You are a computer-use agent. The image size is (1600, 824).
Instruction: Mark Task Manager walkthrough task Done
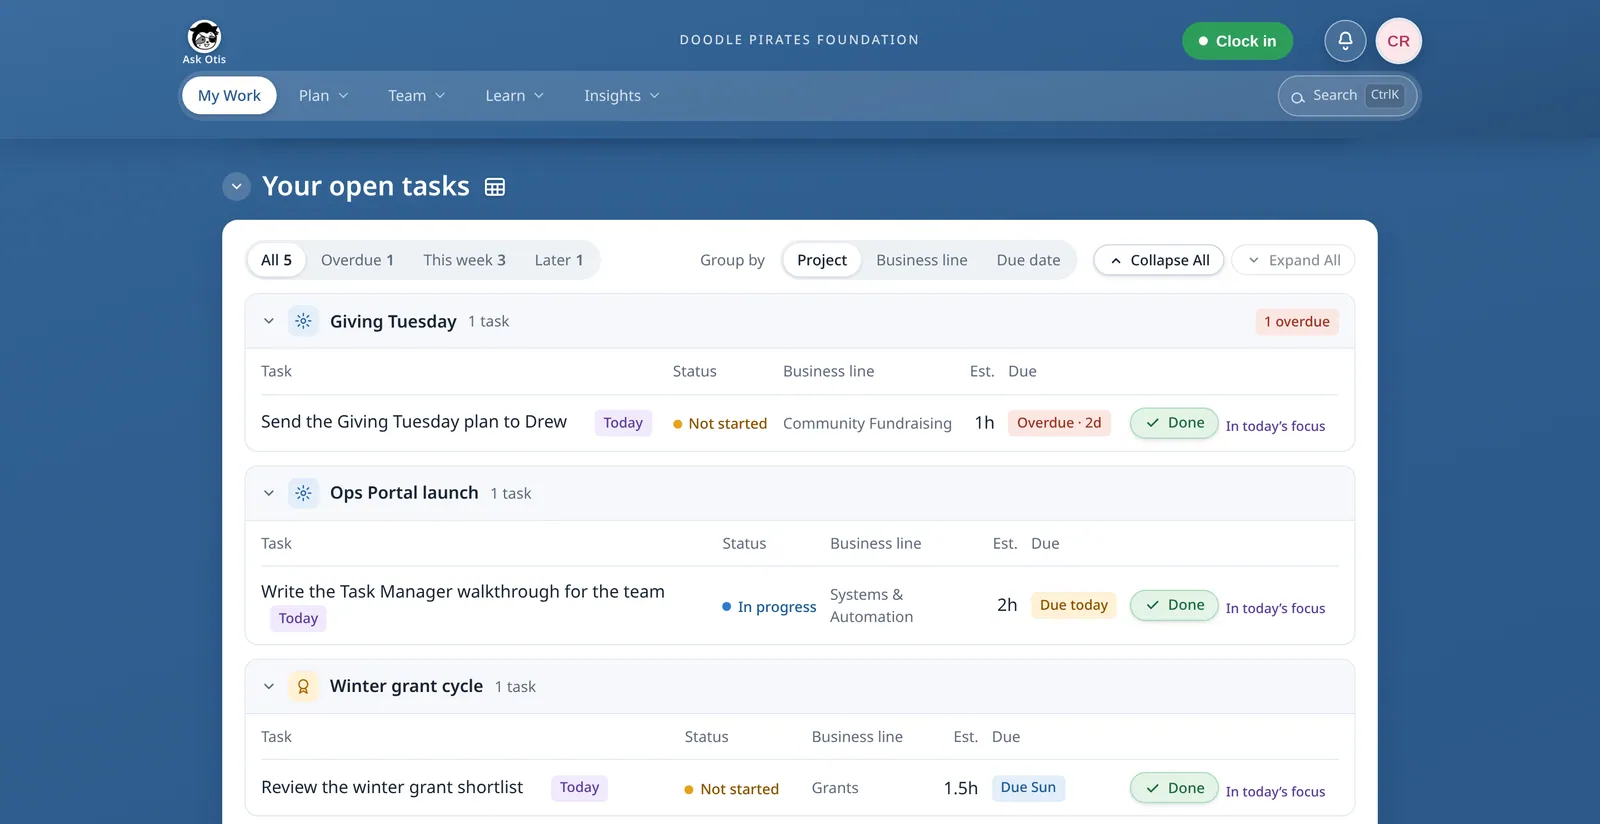(x=1174, y=605)
